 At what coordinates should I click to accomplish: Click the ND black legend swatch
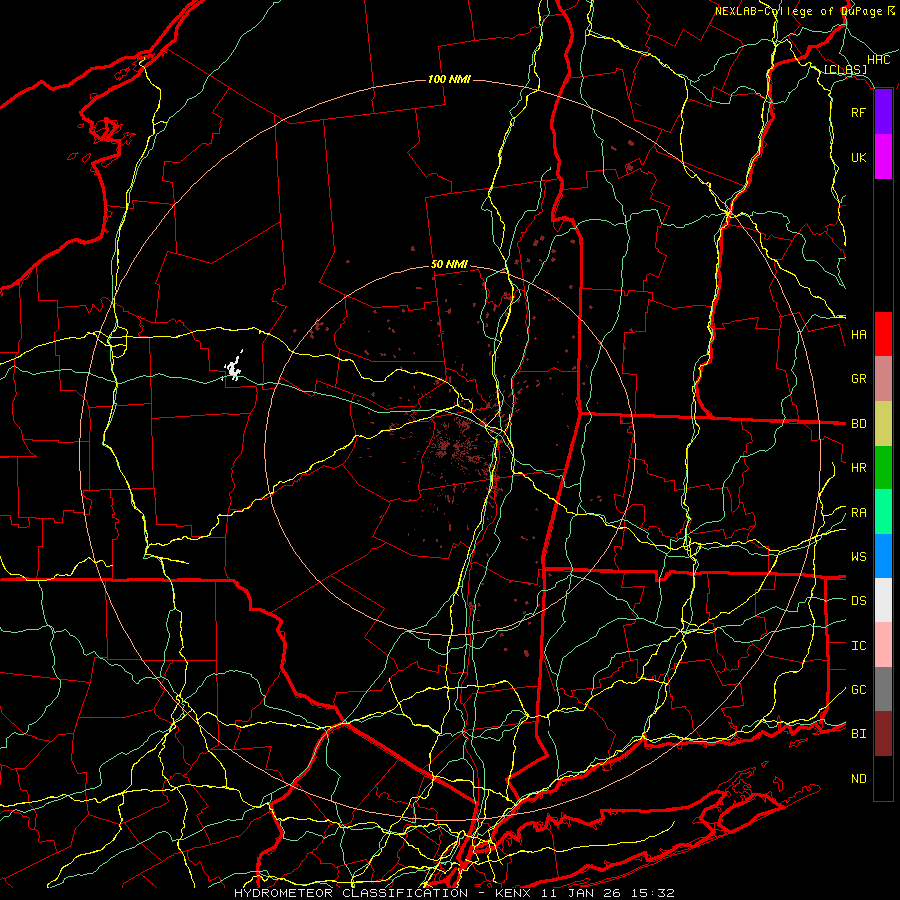tap(883, 778)
